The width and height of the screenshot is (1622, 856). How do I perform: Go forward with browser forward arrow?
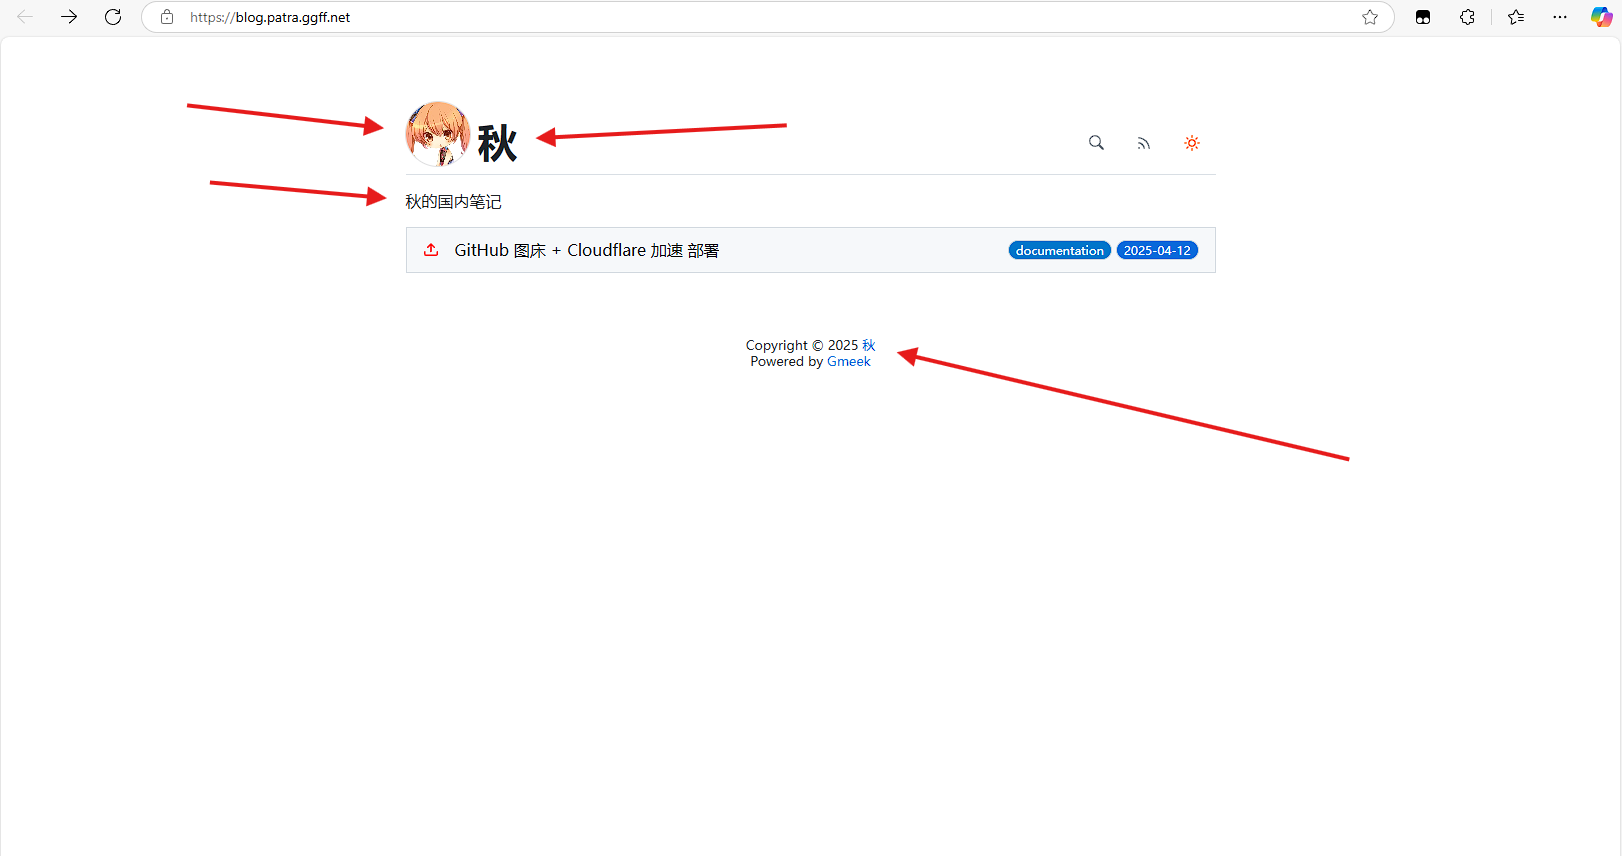point(69,17)
